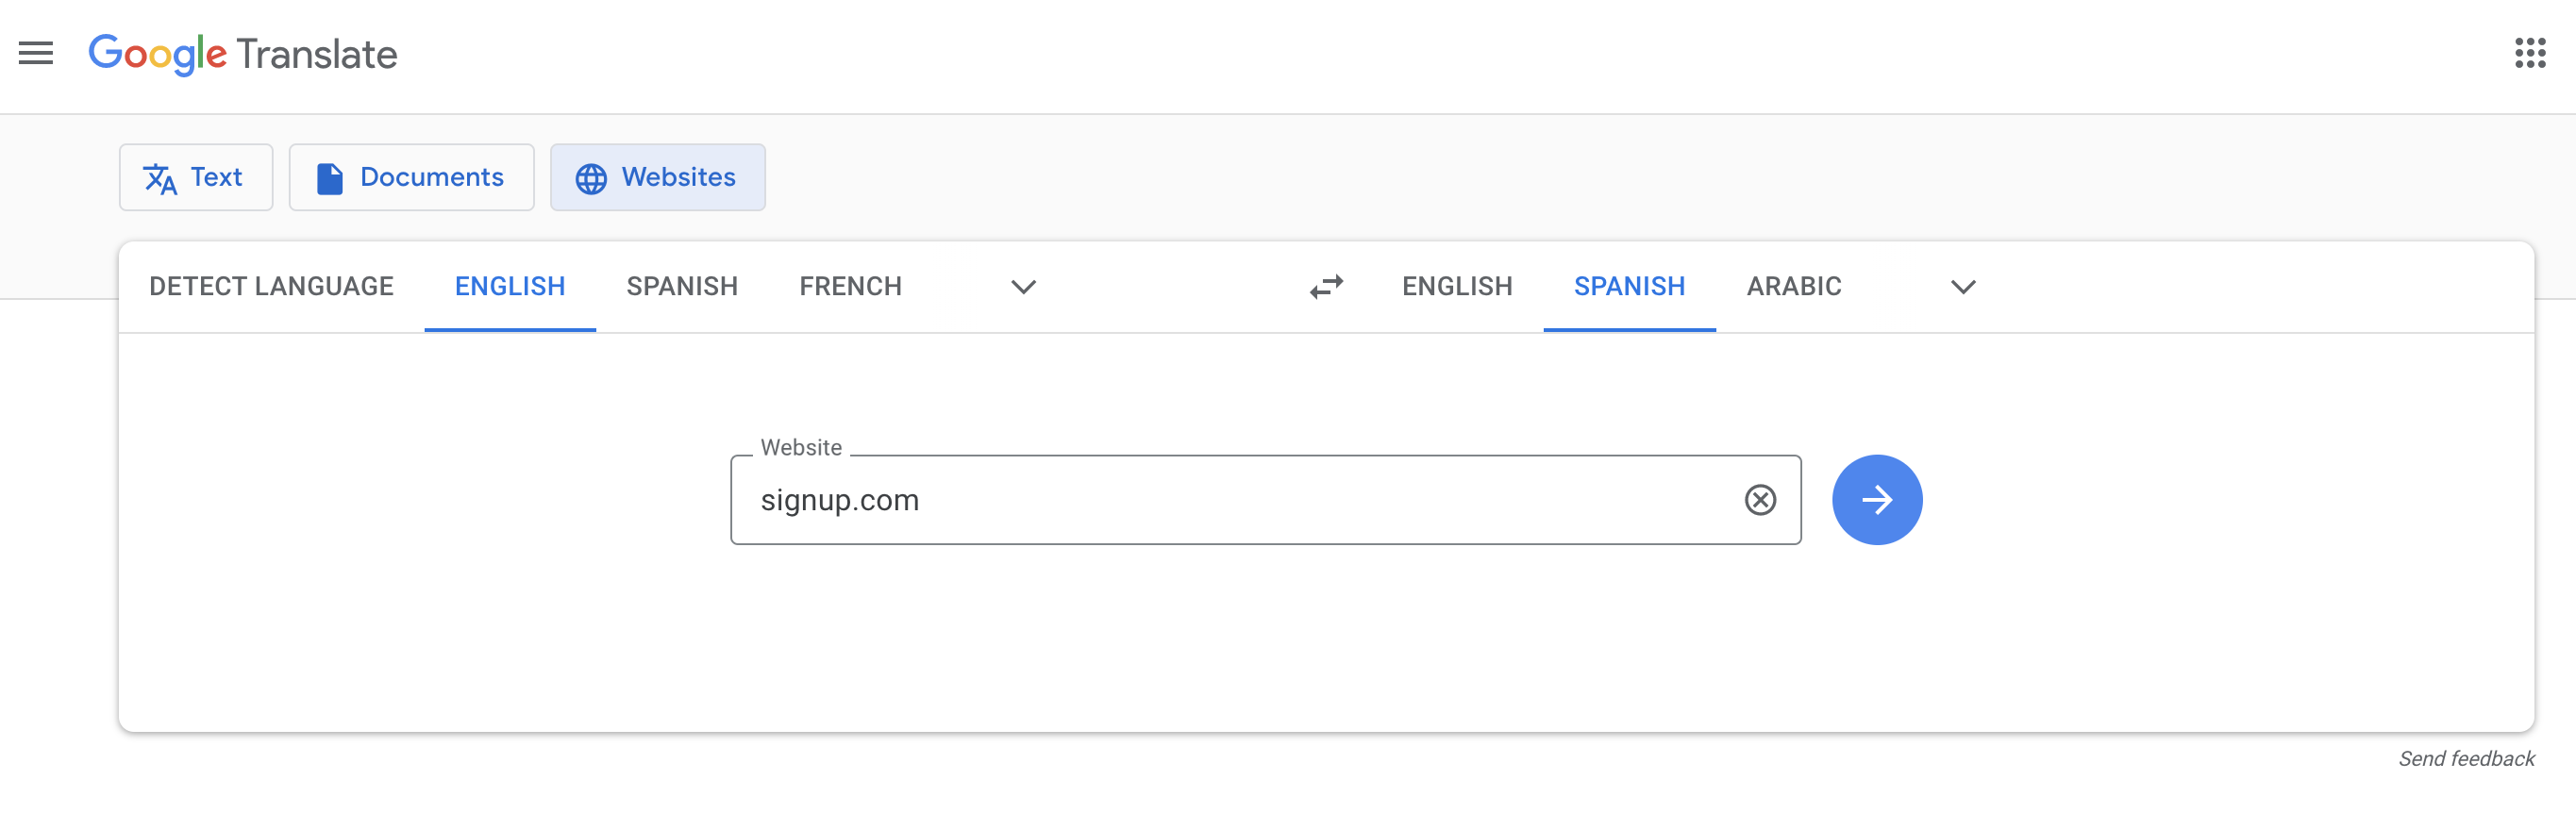Screen dimensions: 2576x813
Task: Select Detect Language as source
Action: (x=271, y=287)
